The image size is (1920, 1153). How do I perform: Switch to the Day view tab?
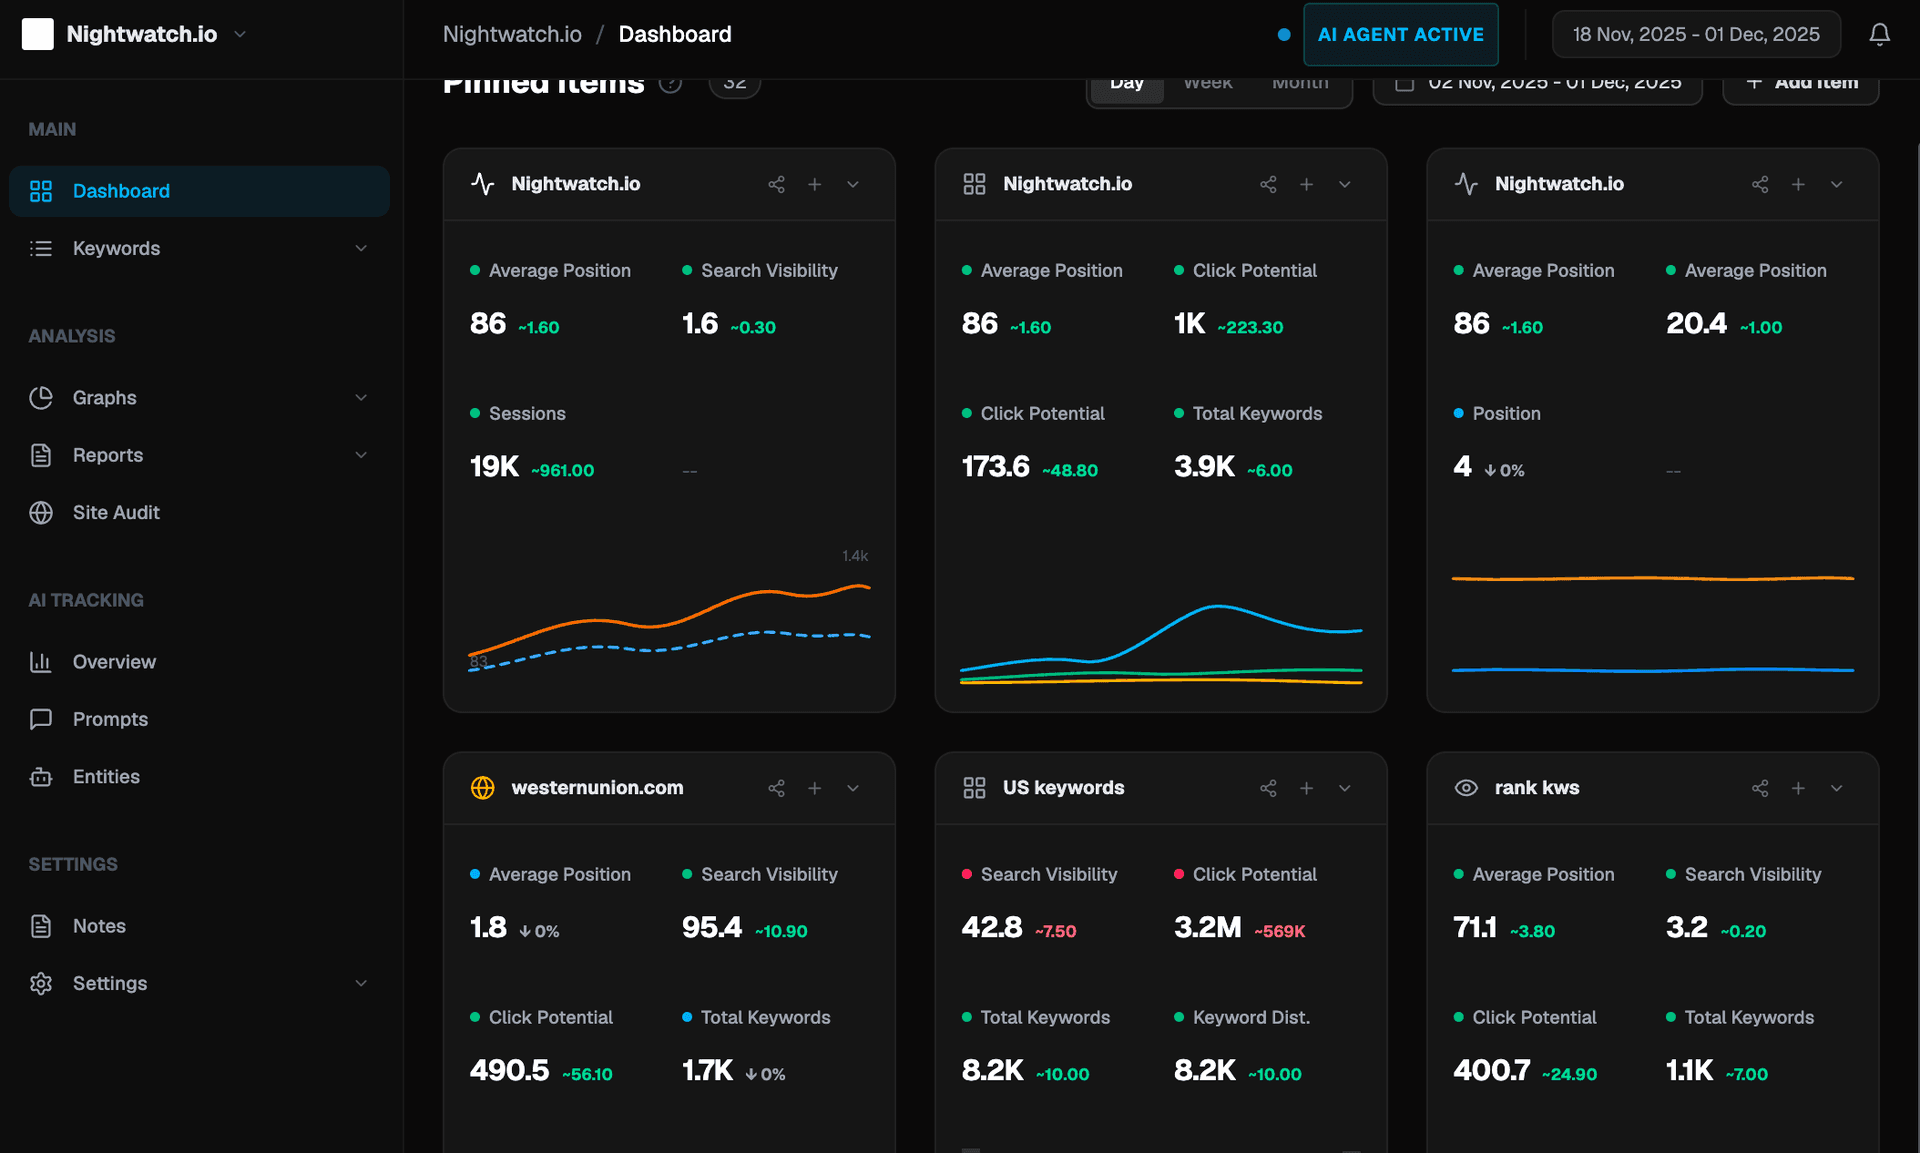click(x=1126, y=88)
